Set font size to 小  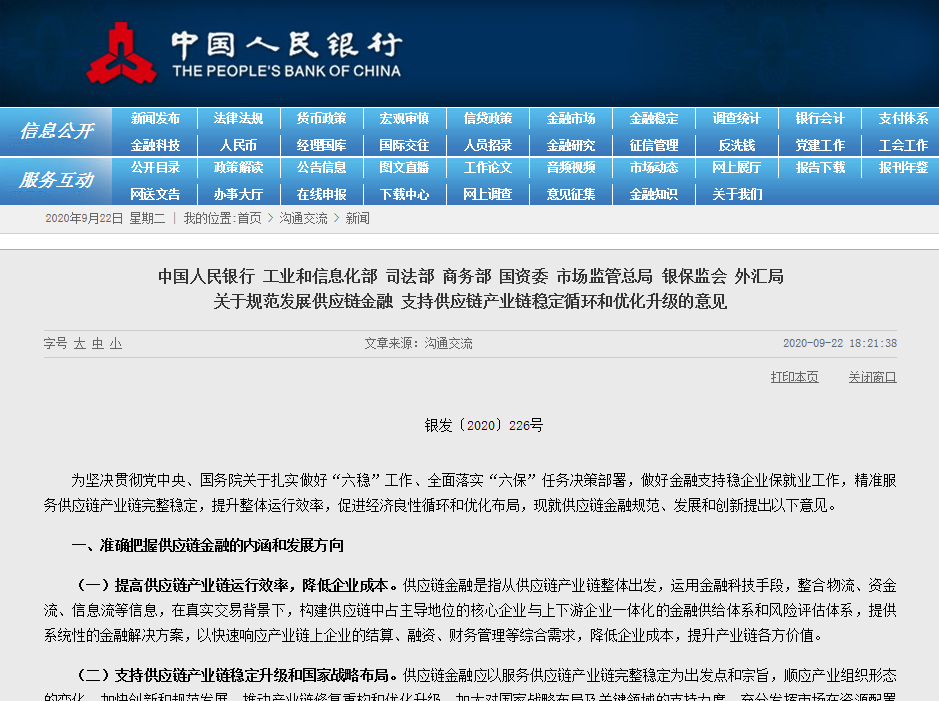click(116, 344)
